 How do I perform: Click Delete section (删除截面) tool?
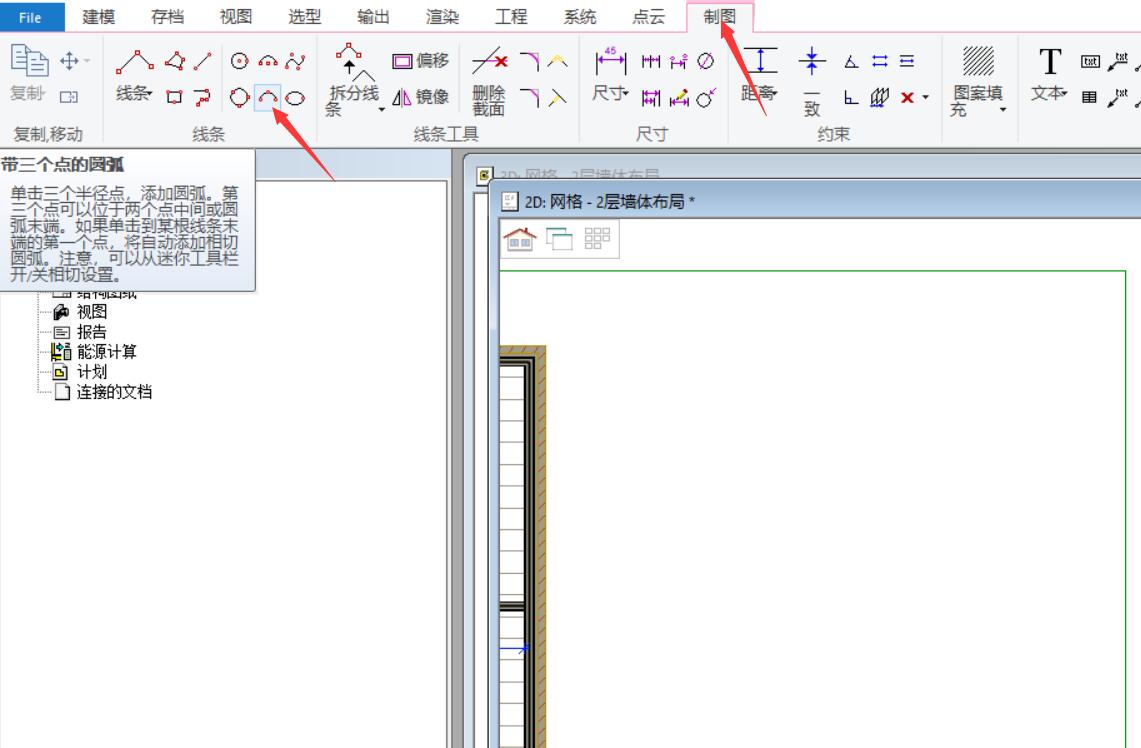click(x=489, y=80)
